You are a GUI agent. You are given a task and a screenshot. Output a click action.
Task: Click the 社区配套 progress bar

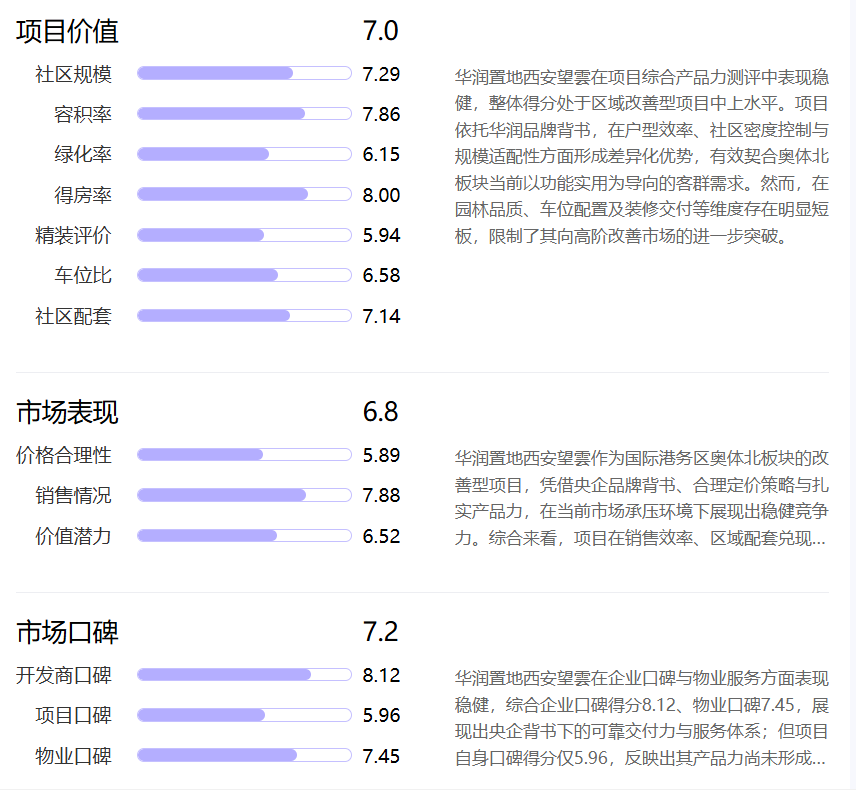click(x=244, y=316)
